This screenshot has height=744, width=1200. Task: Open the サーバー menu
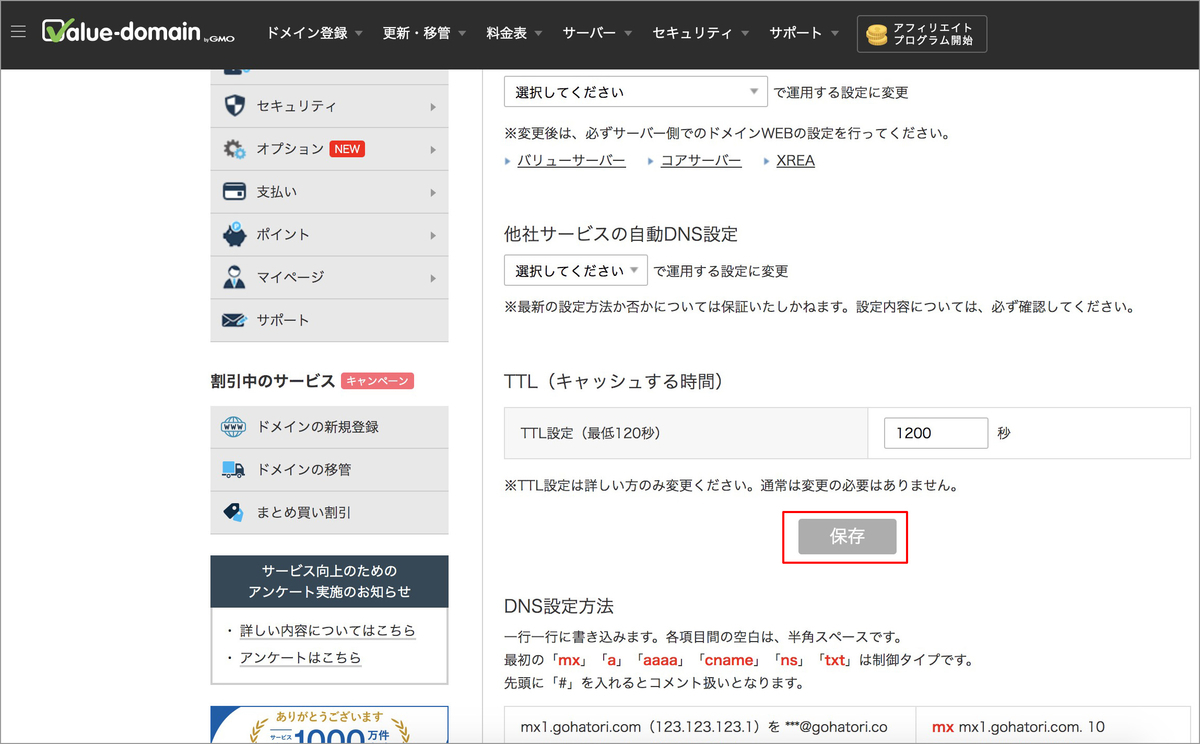click(597, 33)
